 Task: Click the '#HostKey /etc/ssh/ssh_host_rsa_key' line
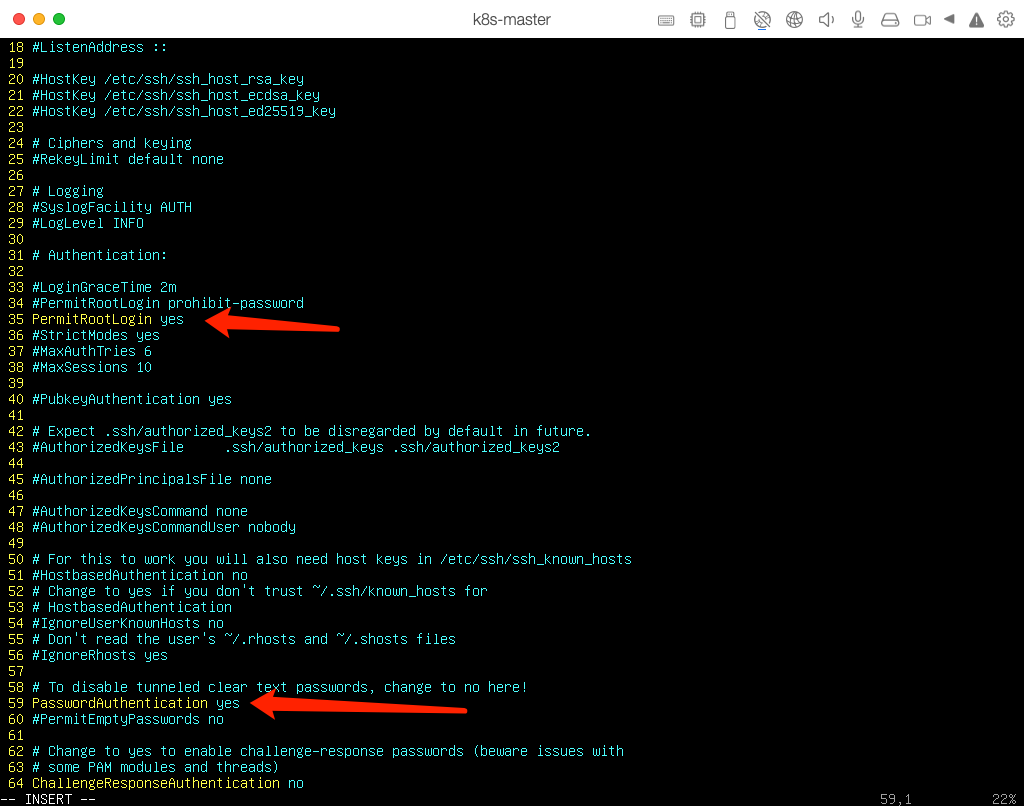coord(168,79)
